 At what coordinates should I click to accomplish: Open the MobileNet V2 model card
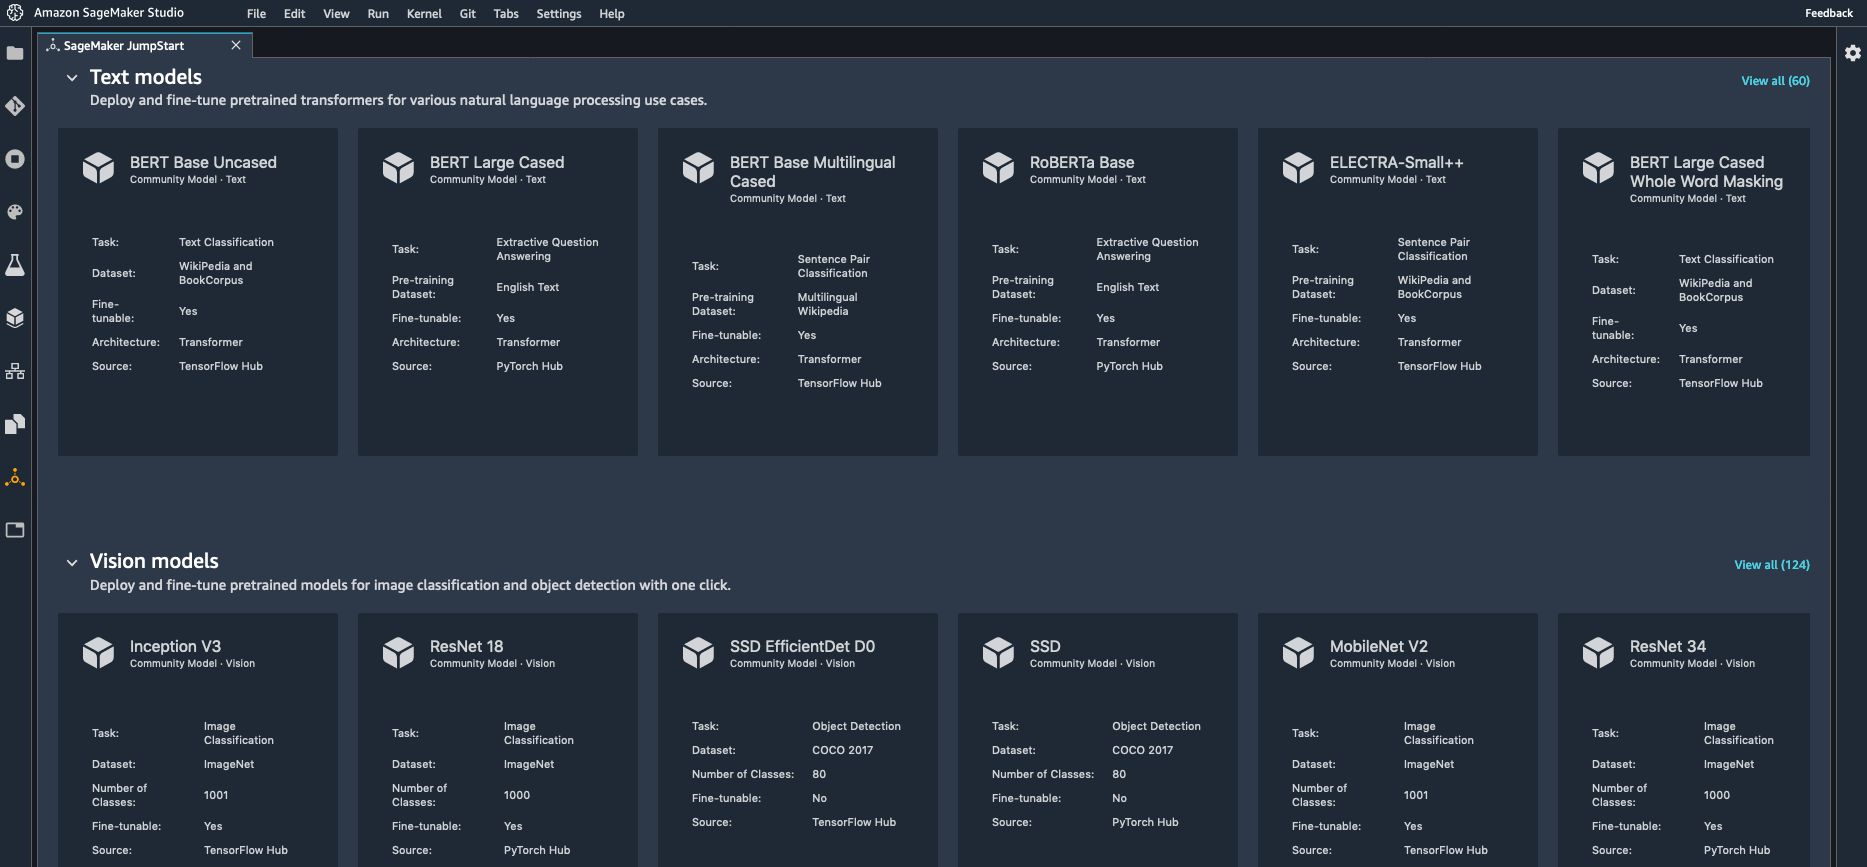click(x=1398, y=740)
